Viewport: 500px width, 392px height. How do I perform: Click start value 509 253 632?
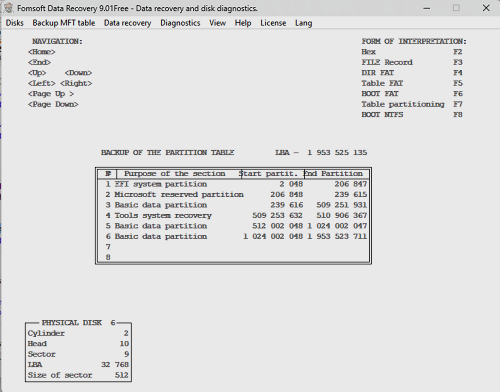click(x=277, y=215)
